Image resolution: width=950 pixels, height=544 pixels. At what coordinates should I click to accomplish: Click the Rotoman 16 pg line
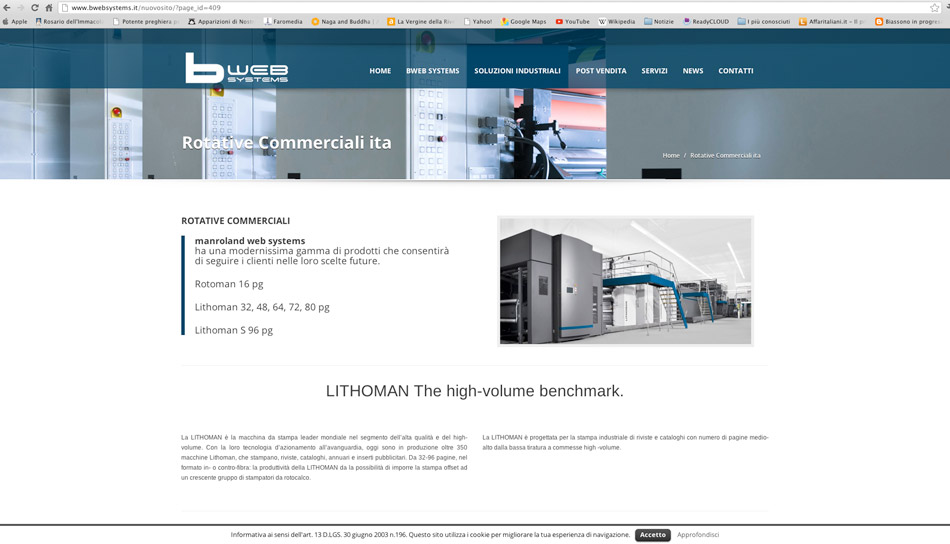(229, 284)
